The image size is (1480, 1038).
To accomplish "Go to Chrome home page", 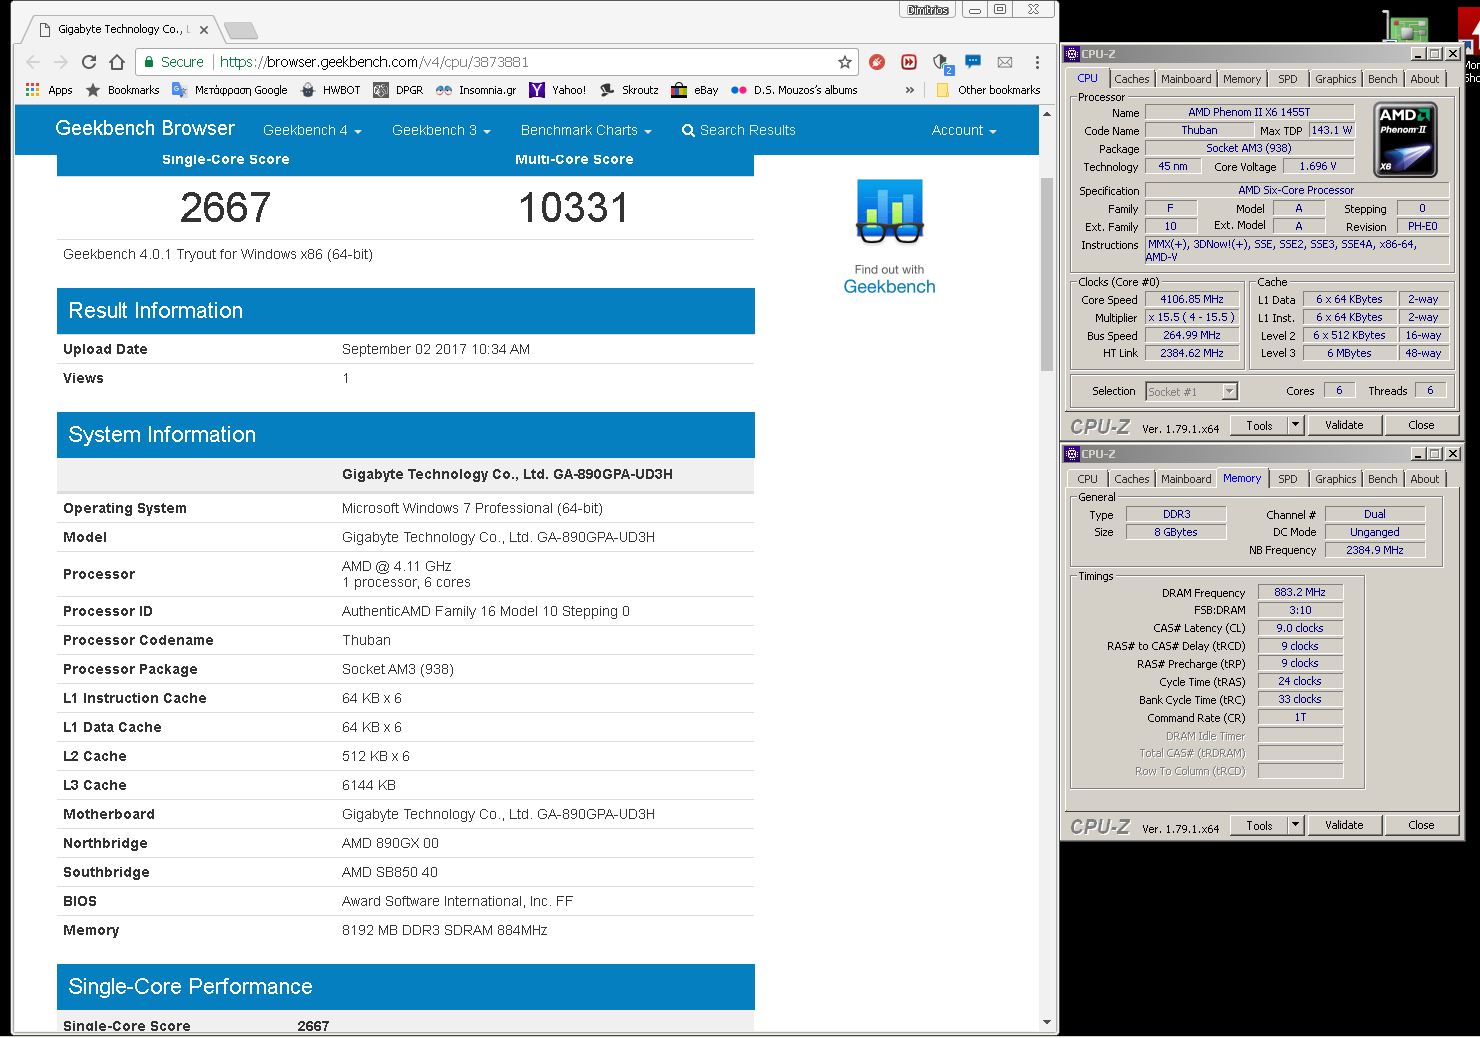I will [x=116, y=62].
